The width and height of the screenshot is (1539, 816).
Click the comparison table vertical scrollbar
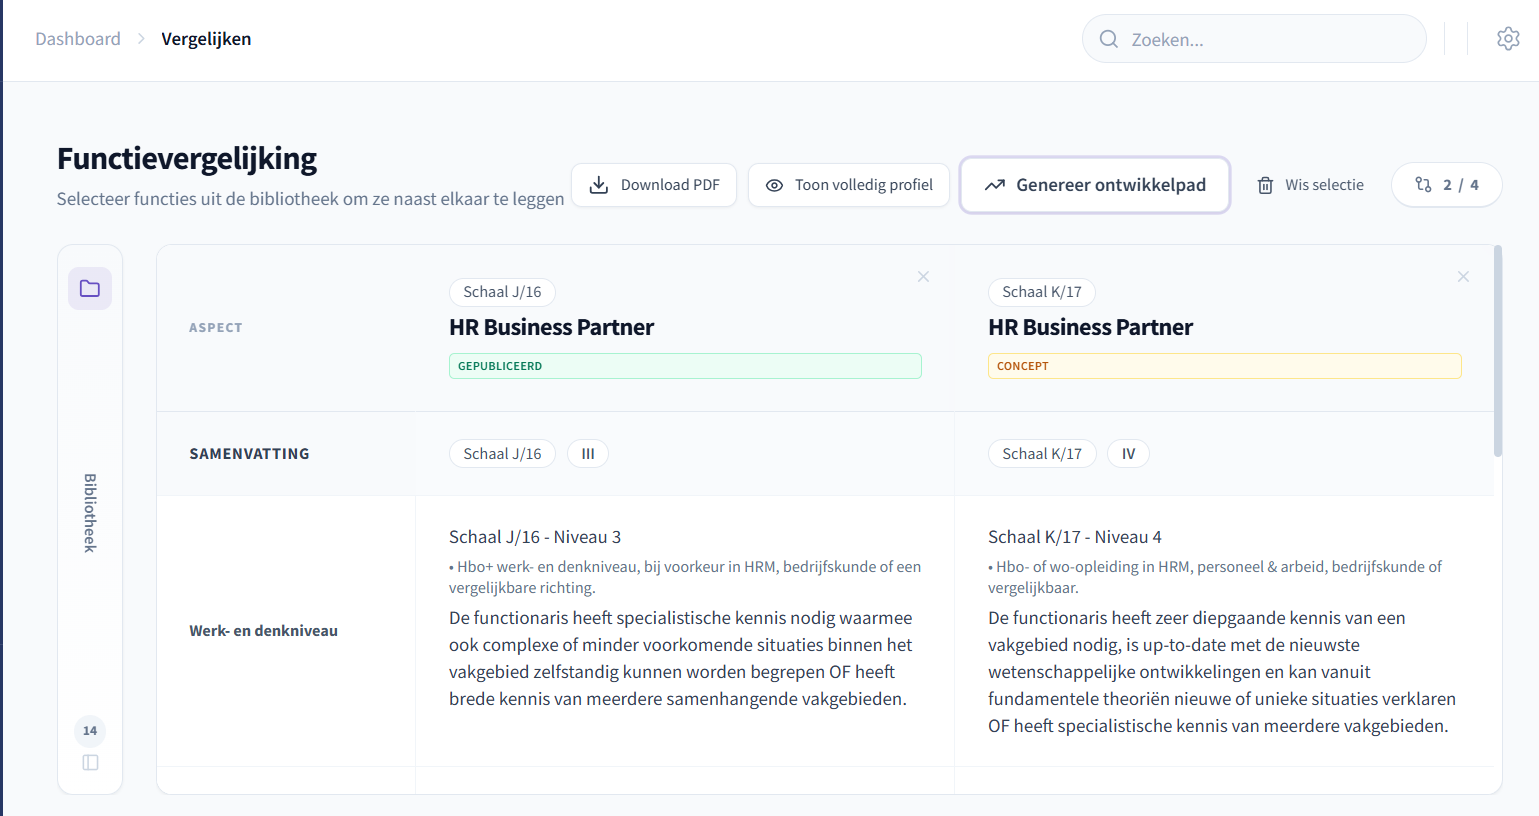tap(1497, 351)
